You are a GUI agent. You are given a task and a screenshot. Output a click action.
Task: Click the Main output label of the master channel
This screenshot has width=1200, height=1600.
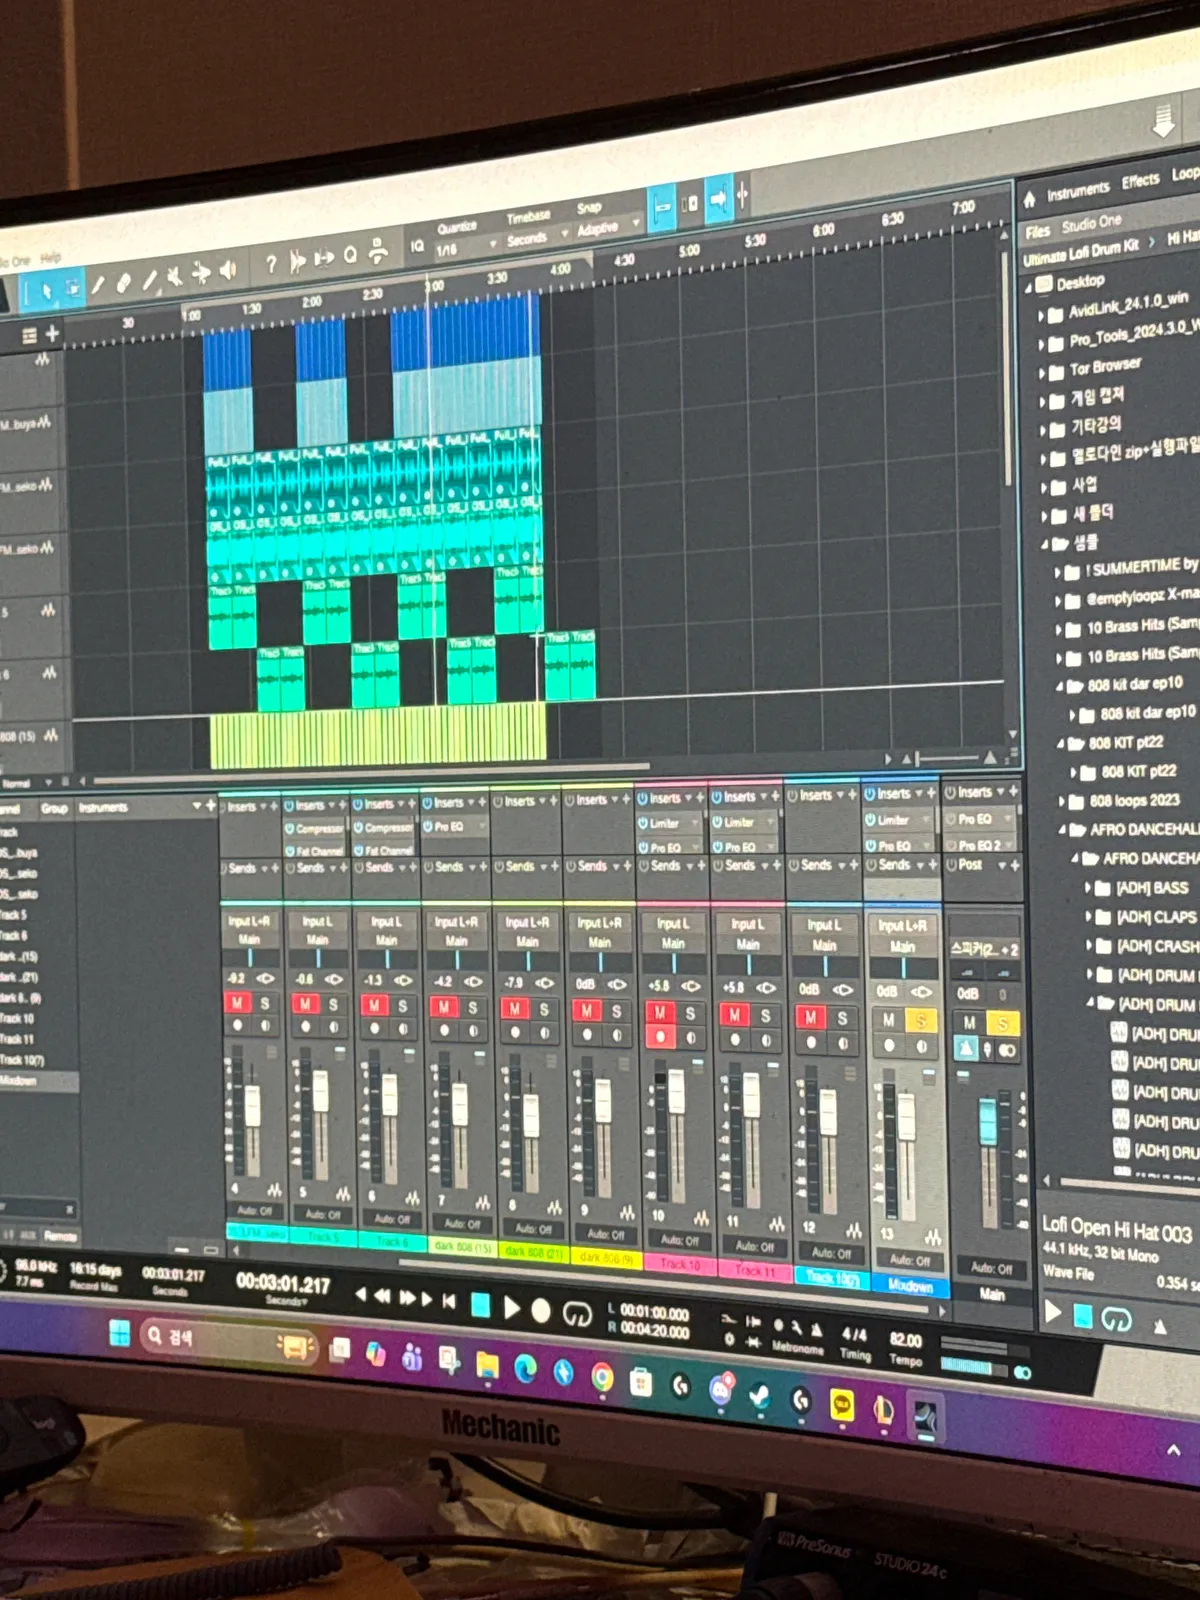coord(991,1293)
